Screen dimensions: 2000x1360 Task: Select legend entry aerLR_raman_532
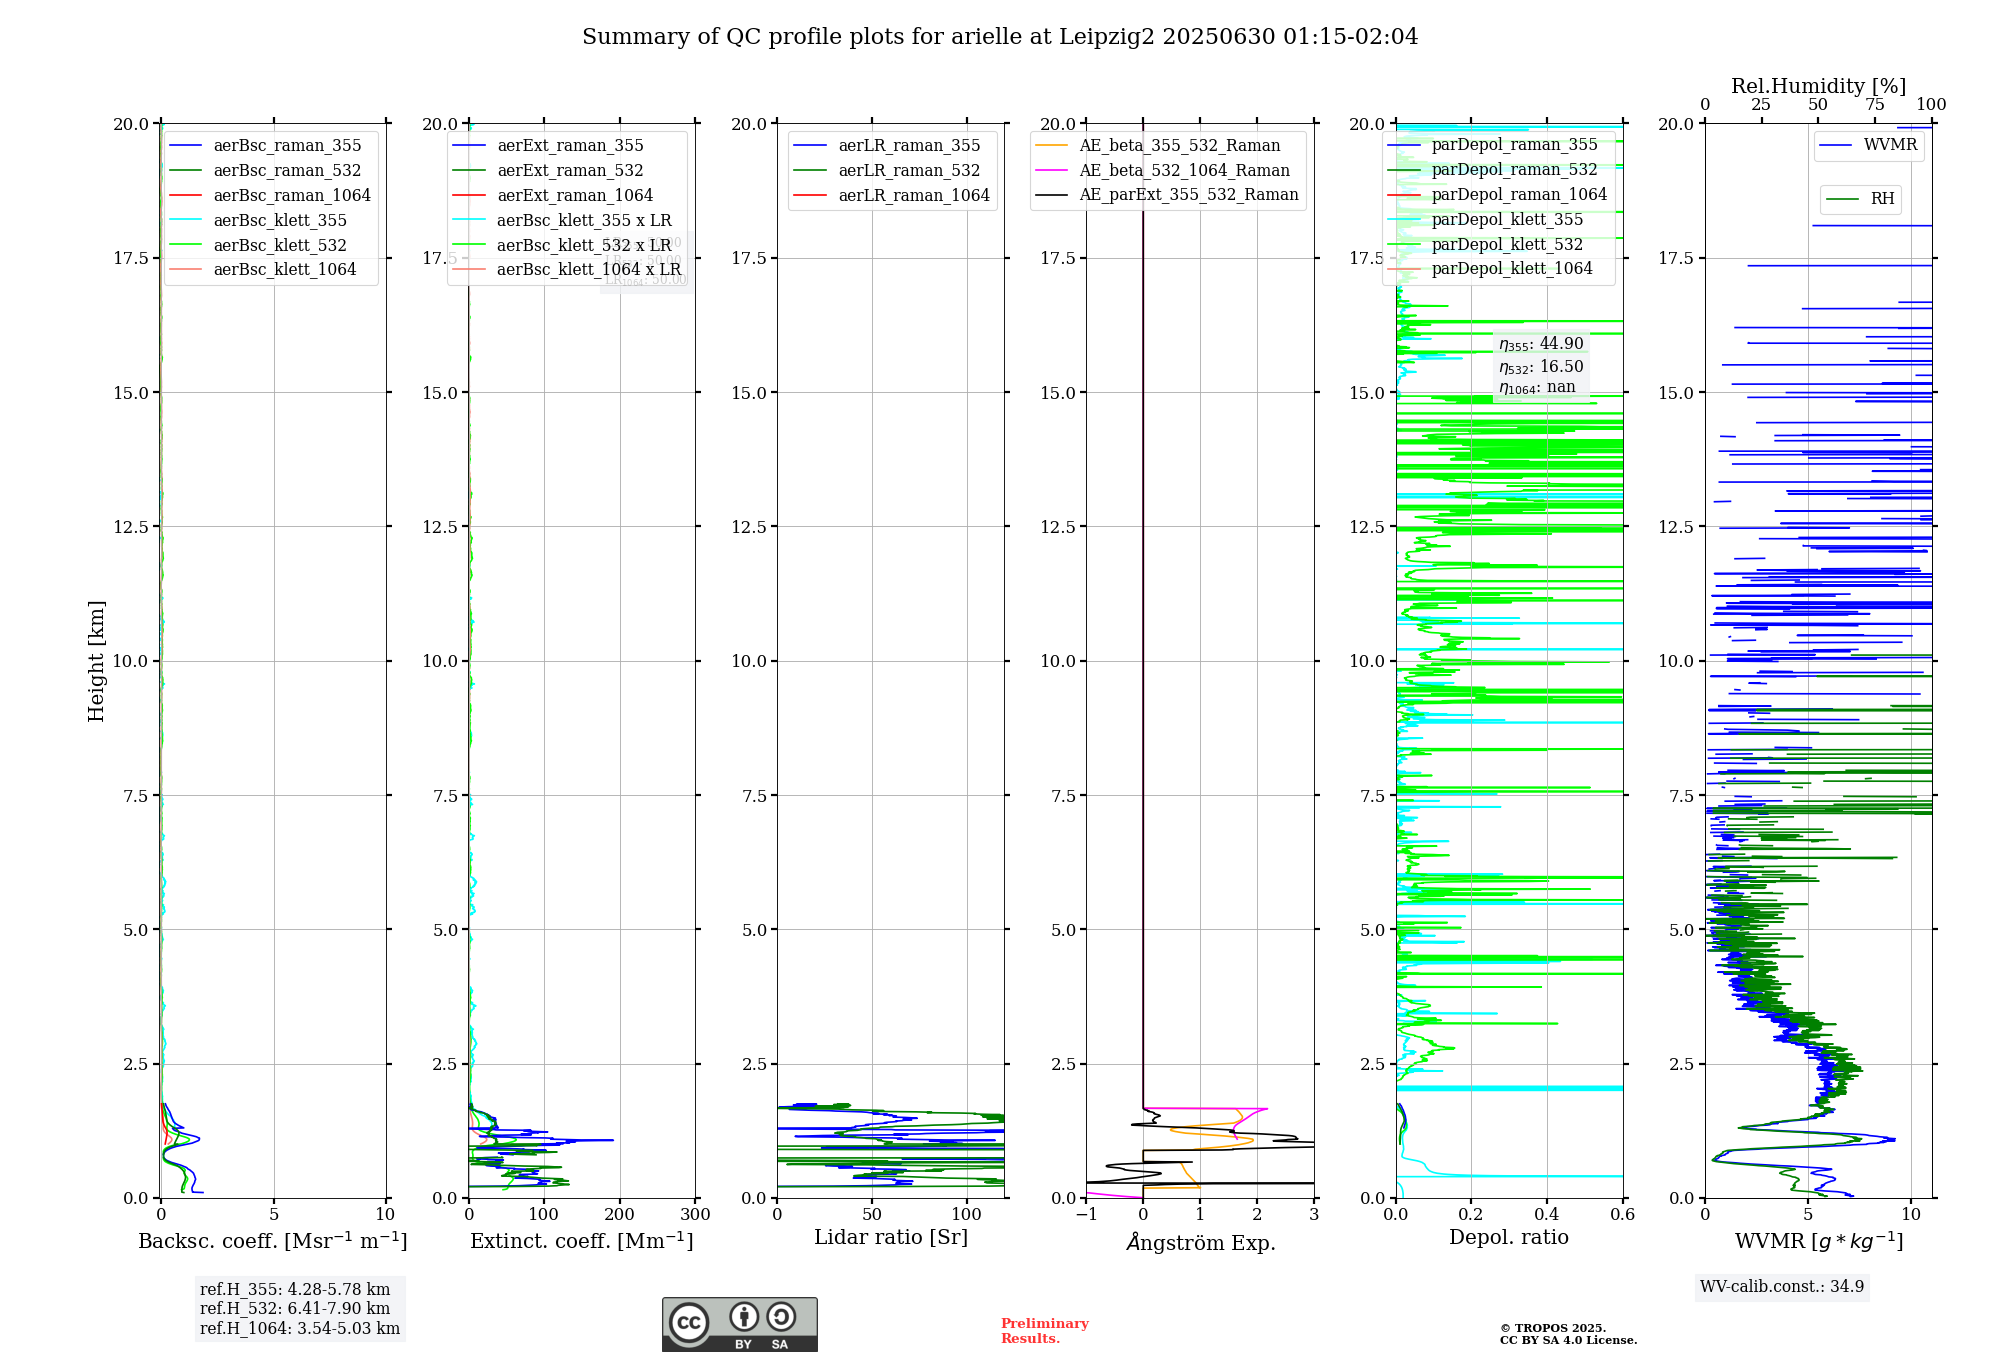pos(887,171)
